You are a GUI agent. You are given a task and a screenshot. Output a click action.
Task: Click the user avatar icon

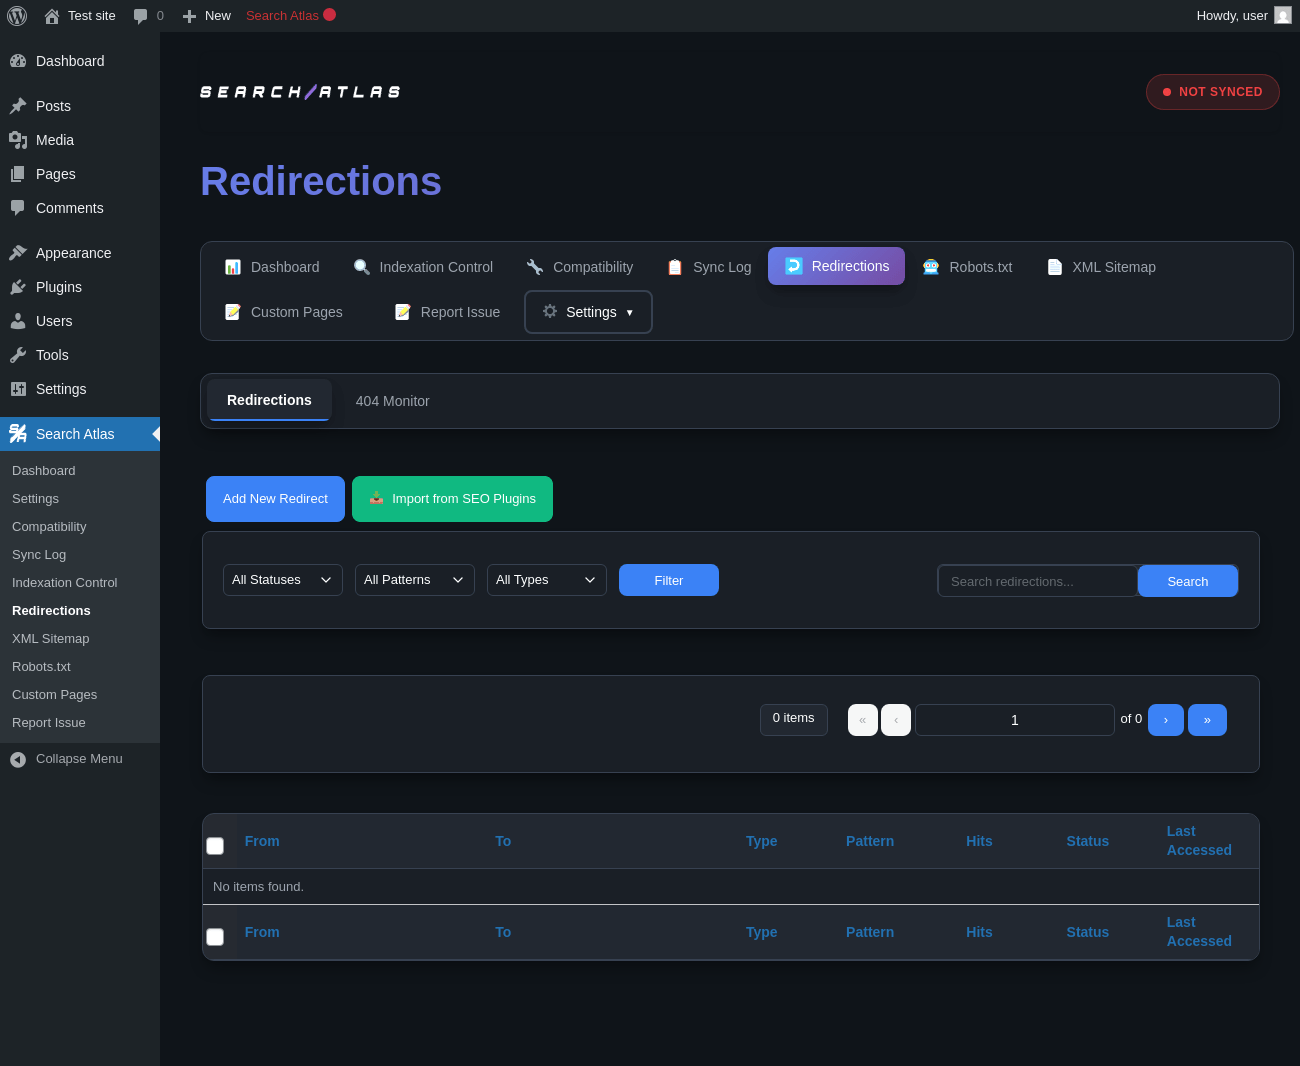(1283, 15)
